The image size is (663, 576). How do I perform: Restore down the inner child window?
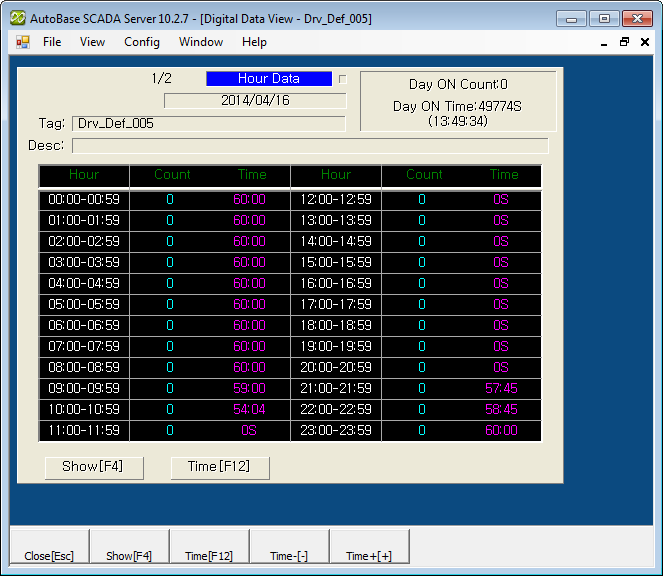point(624,42)
